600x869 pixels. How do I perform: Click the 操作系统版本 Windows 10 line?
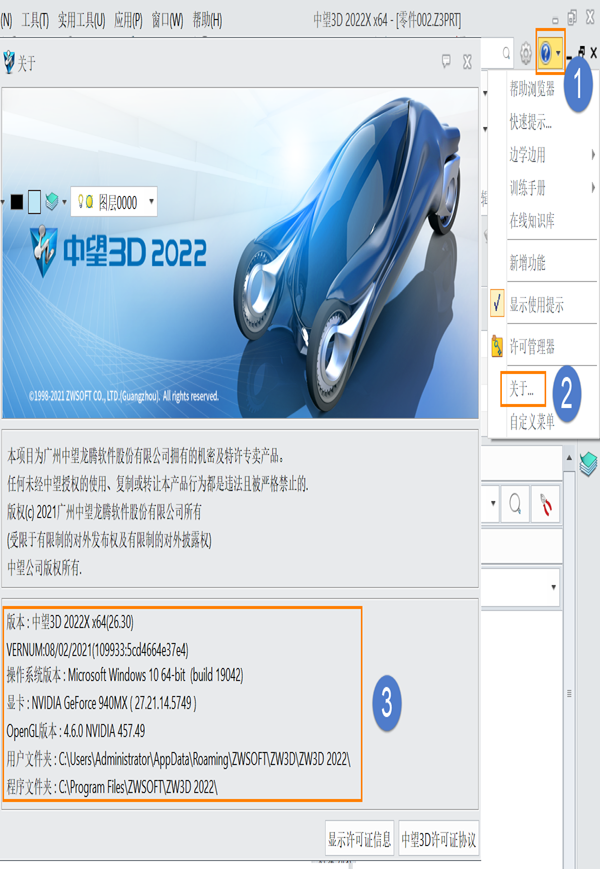(x=125, y=675)
